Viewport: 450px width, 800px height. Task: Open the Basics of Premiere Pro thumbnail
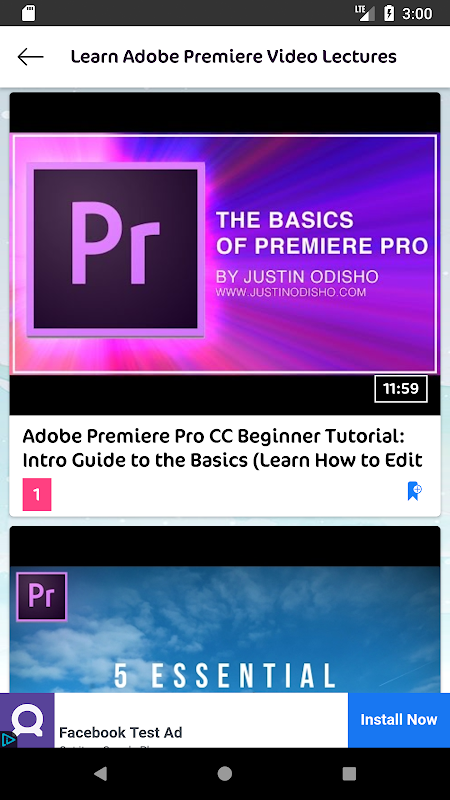[x=224, y=254]
